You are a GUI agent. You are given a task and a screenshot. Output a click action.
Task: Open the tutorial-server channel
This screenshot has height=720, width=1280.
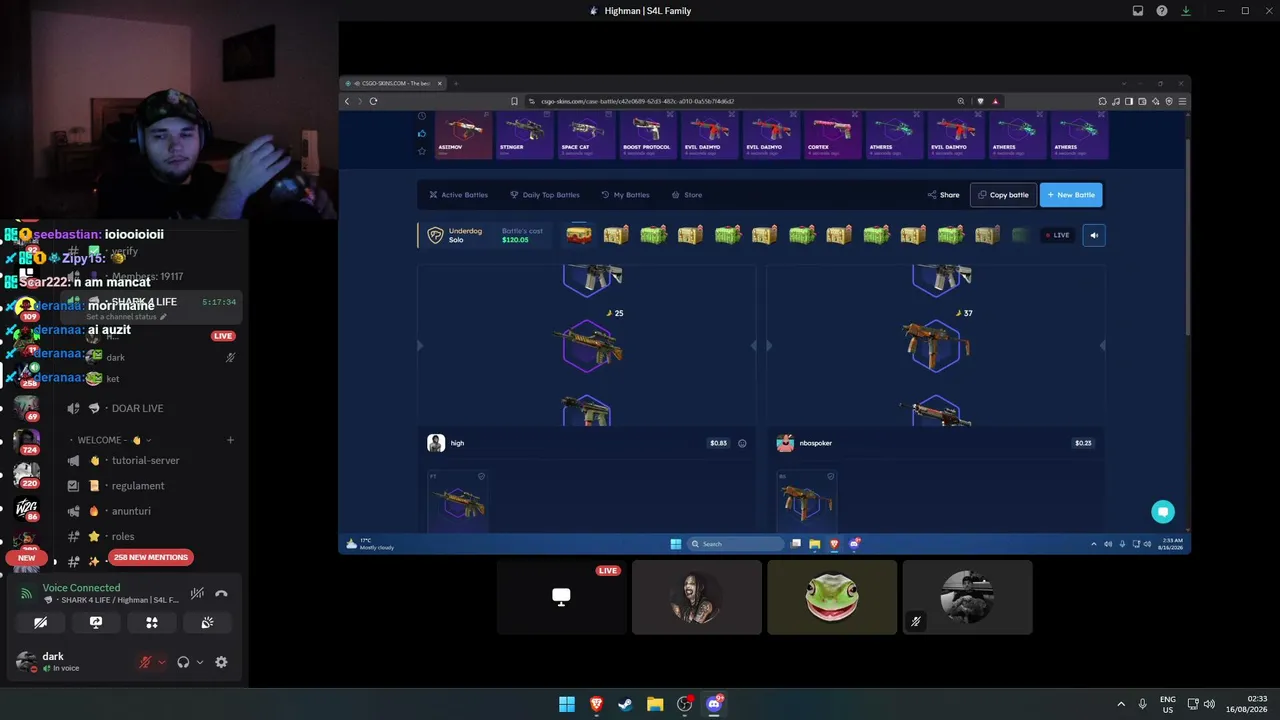tap(146, 461)
